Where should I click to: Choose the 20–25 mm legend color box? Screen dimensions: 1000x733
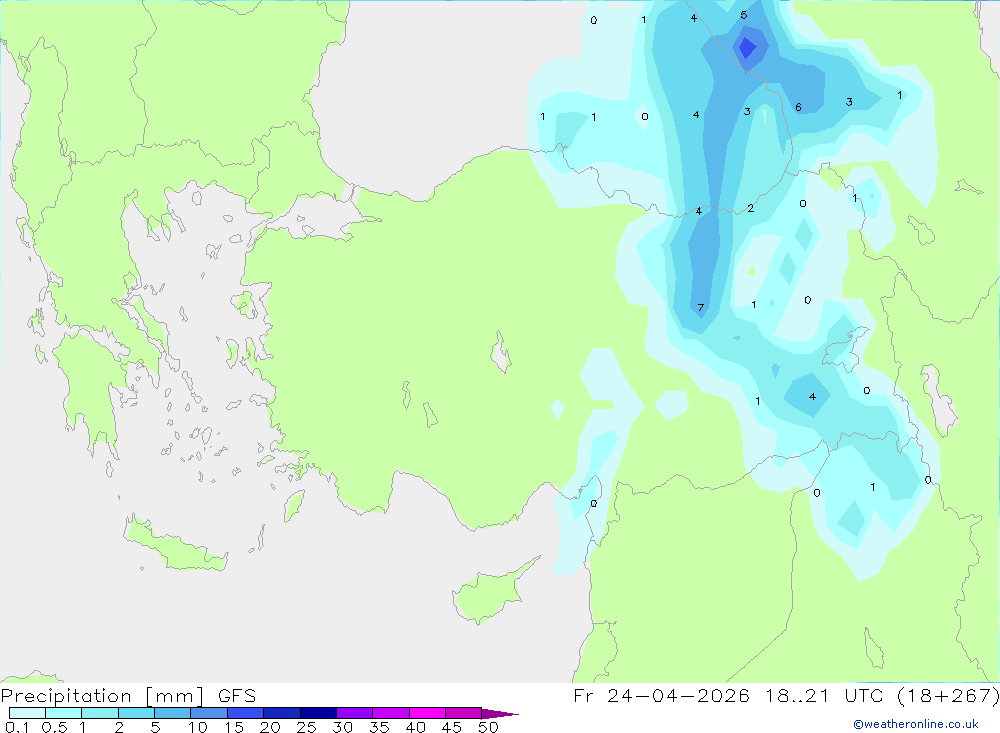point(282,713)
